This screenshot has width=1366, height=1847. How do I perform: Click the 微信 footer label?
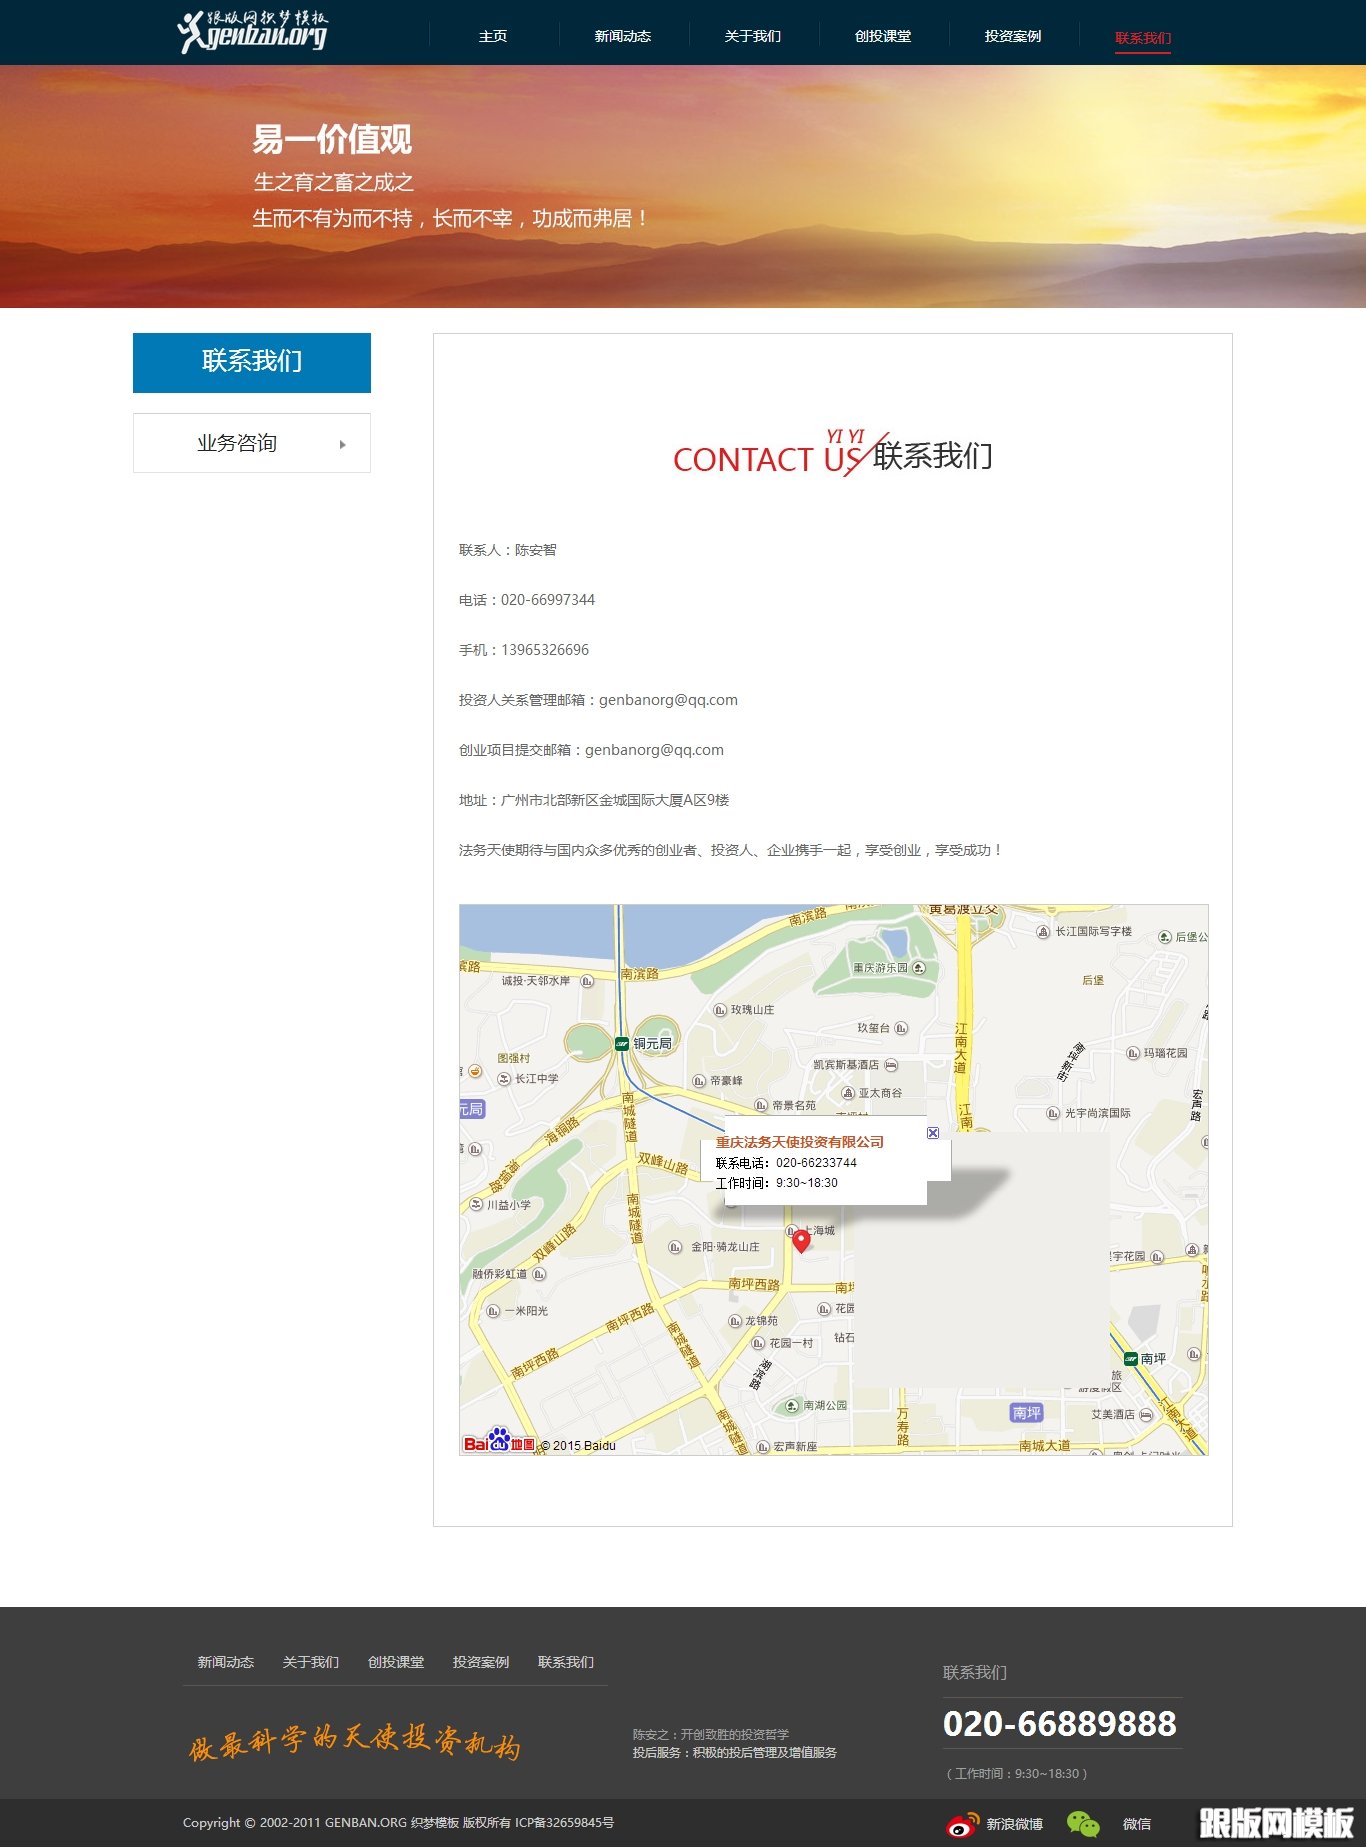pyautogui.click(x=1137, y=1824)
